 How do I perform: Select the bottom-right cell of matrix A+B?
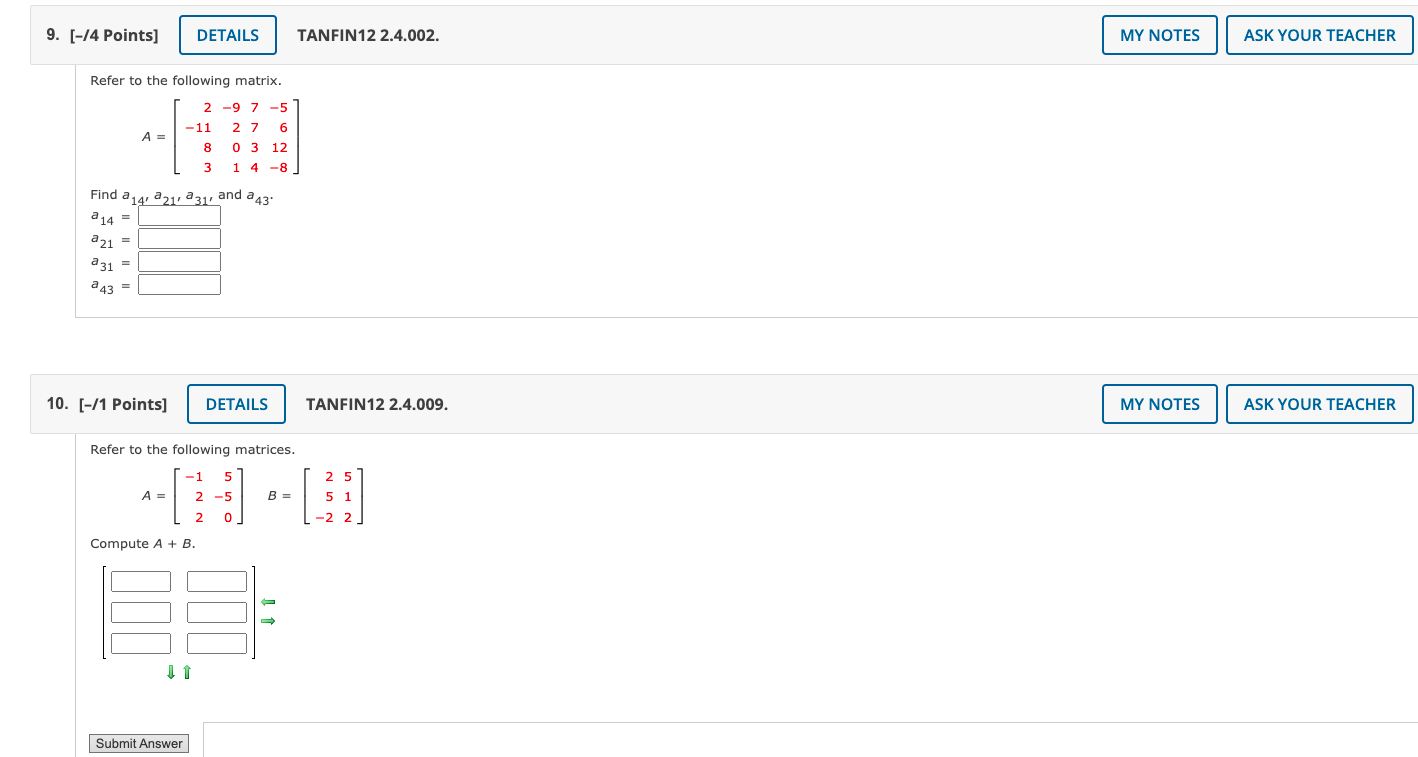point(216,643)
